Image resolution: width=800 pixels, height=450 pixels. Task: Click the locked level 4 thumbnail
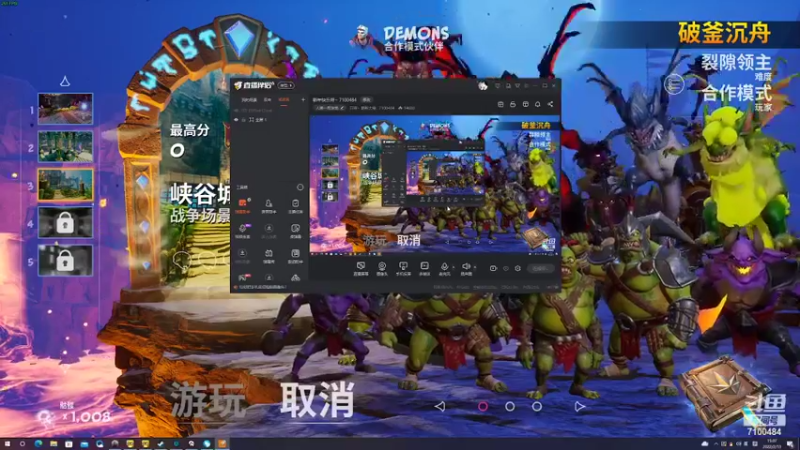point(65,222)
